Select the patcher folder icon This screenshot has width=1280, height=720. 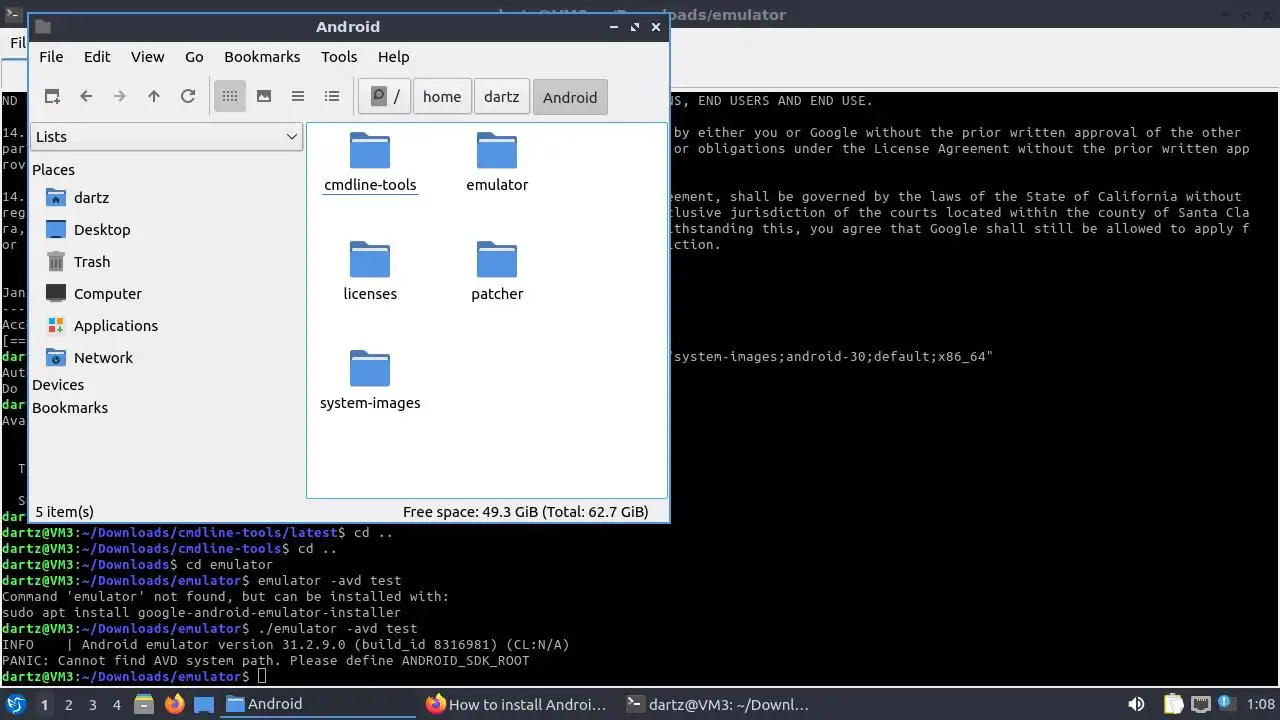pyautogui.click(x=497, y=259)
